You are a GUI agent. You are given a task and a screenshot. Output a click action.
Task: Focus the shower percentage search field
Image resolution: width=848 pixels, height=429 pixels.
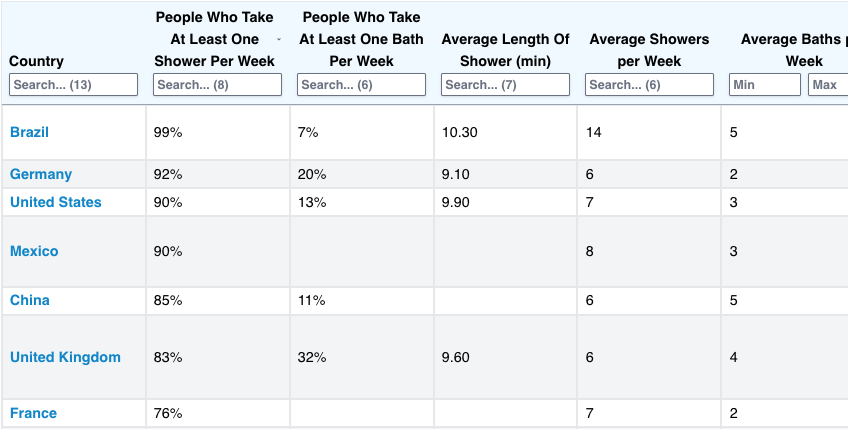(217, 85)
